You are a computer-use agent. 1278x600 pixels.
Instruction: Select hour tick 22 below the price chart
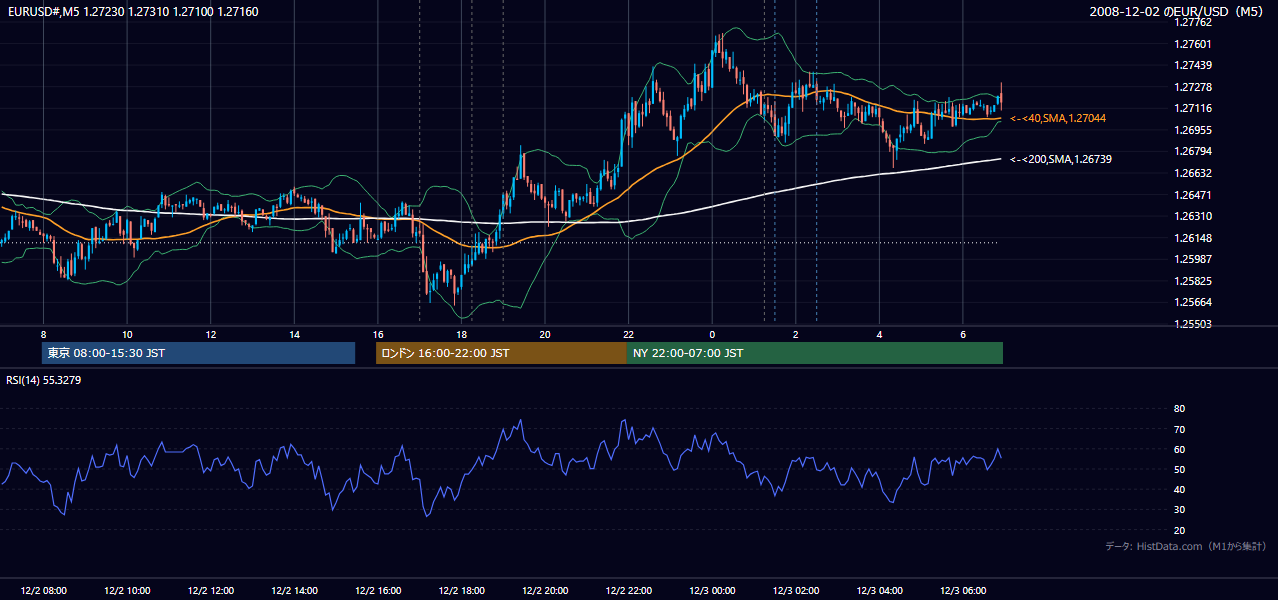[628, 334]
